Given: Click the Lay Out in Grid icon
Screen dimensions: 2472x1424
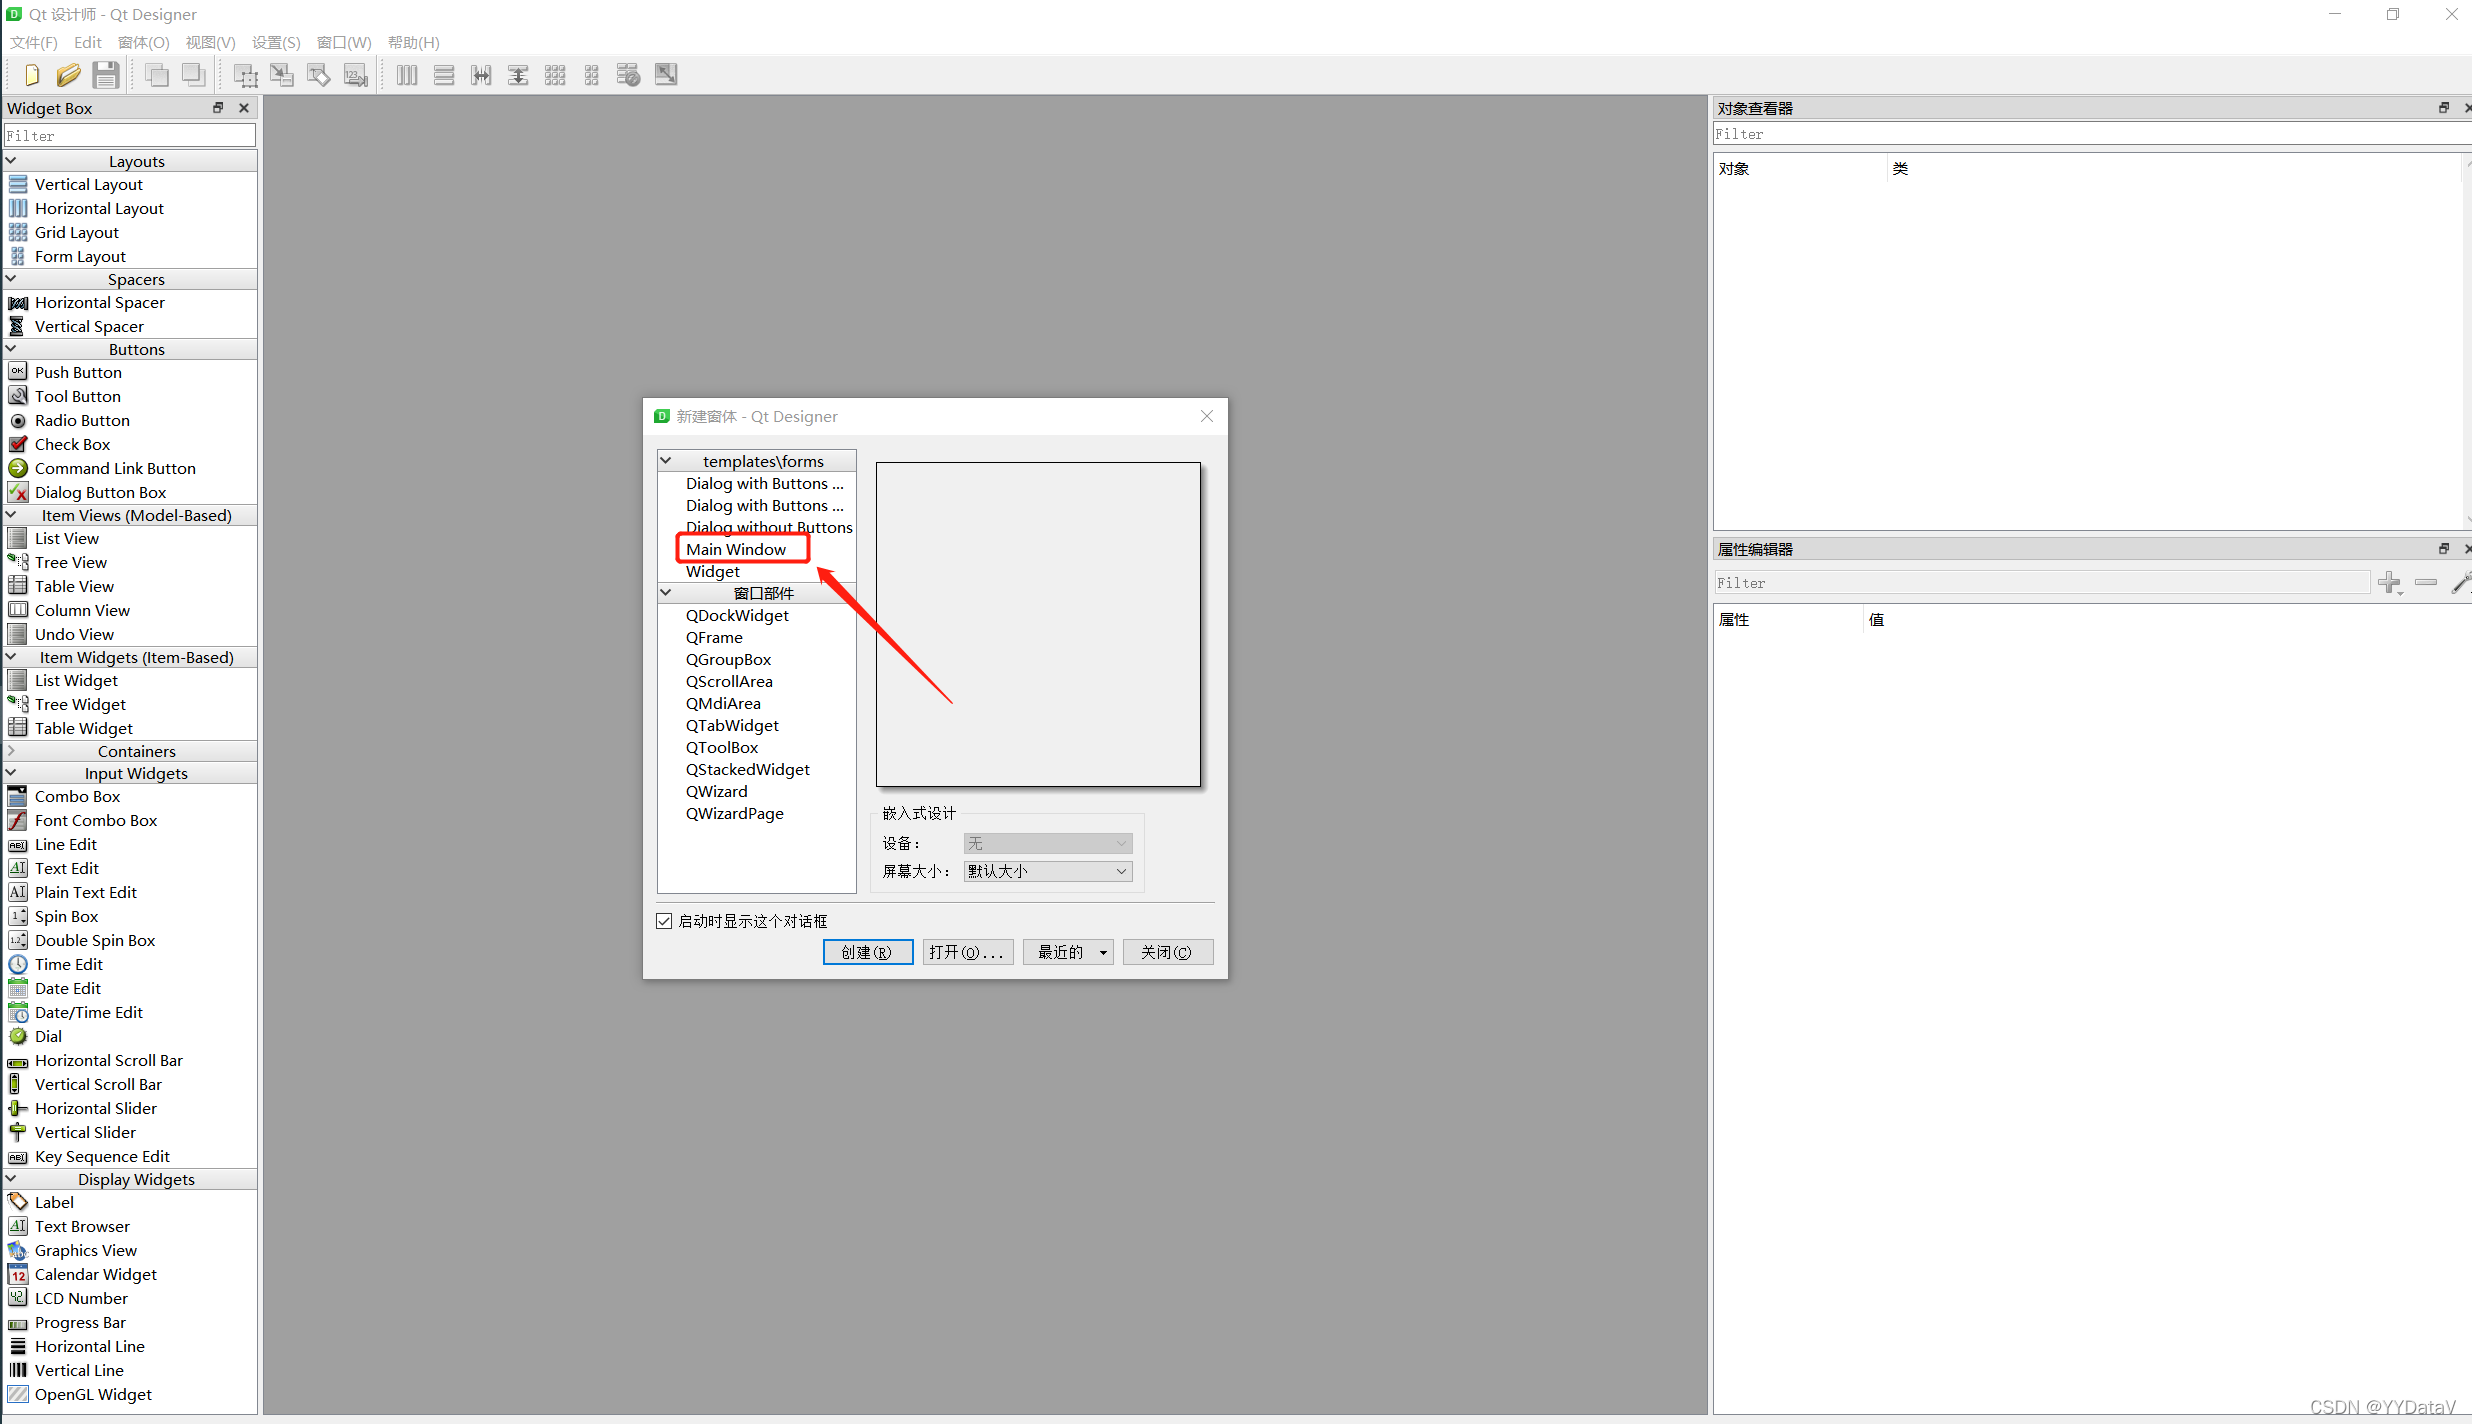Looking at the screenshot, I should pos(555,75).
